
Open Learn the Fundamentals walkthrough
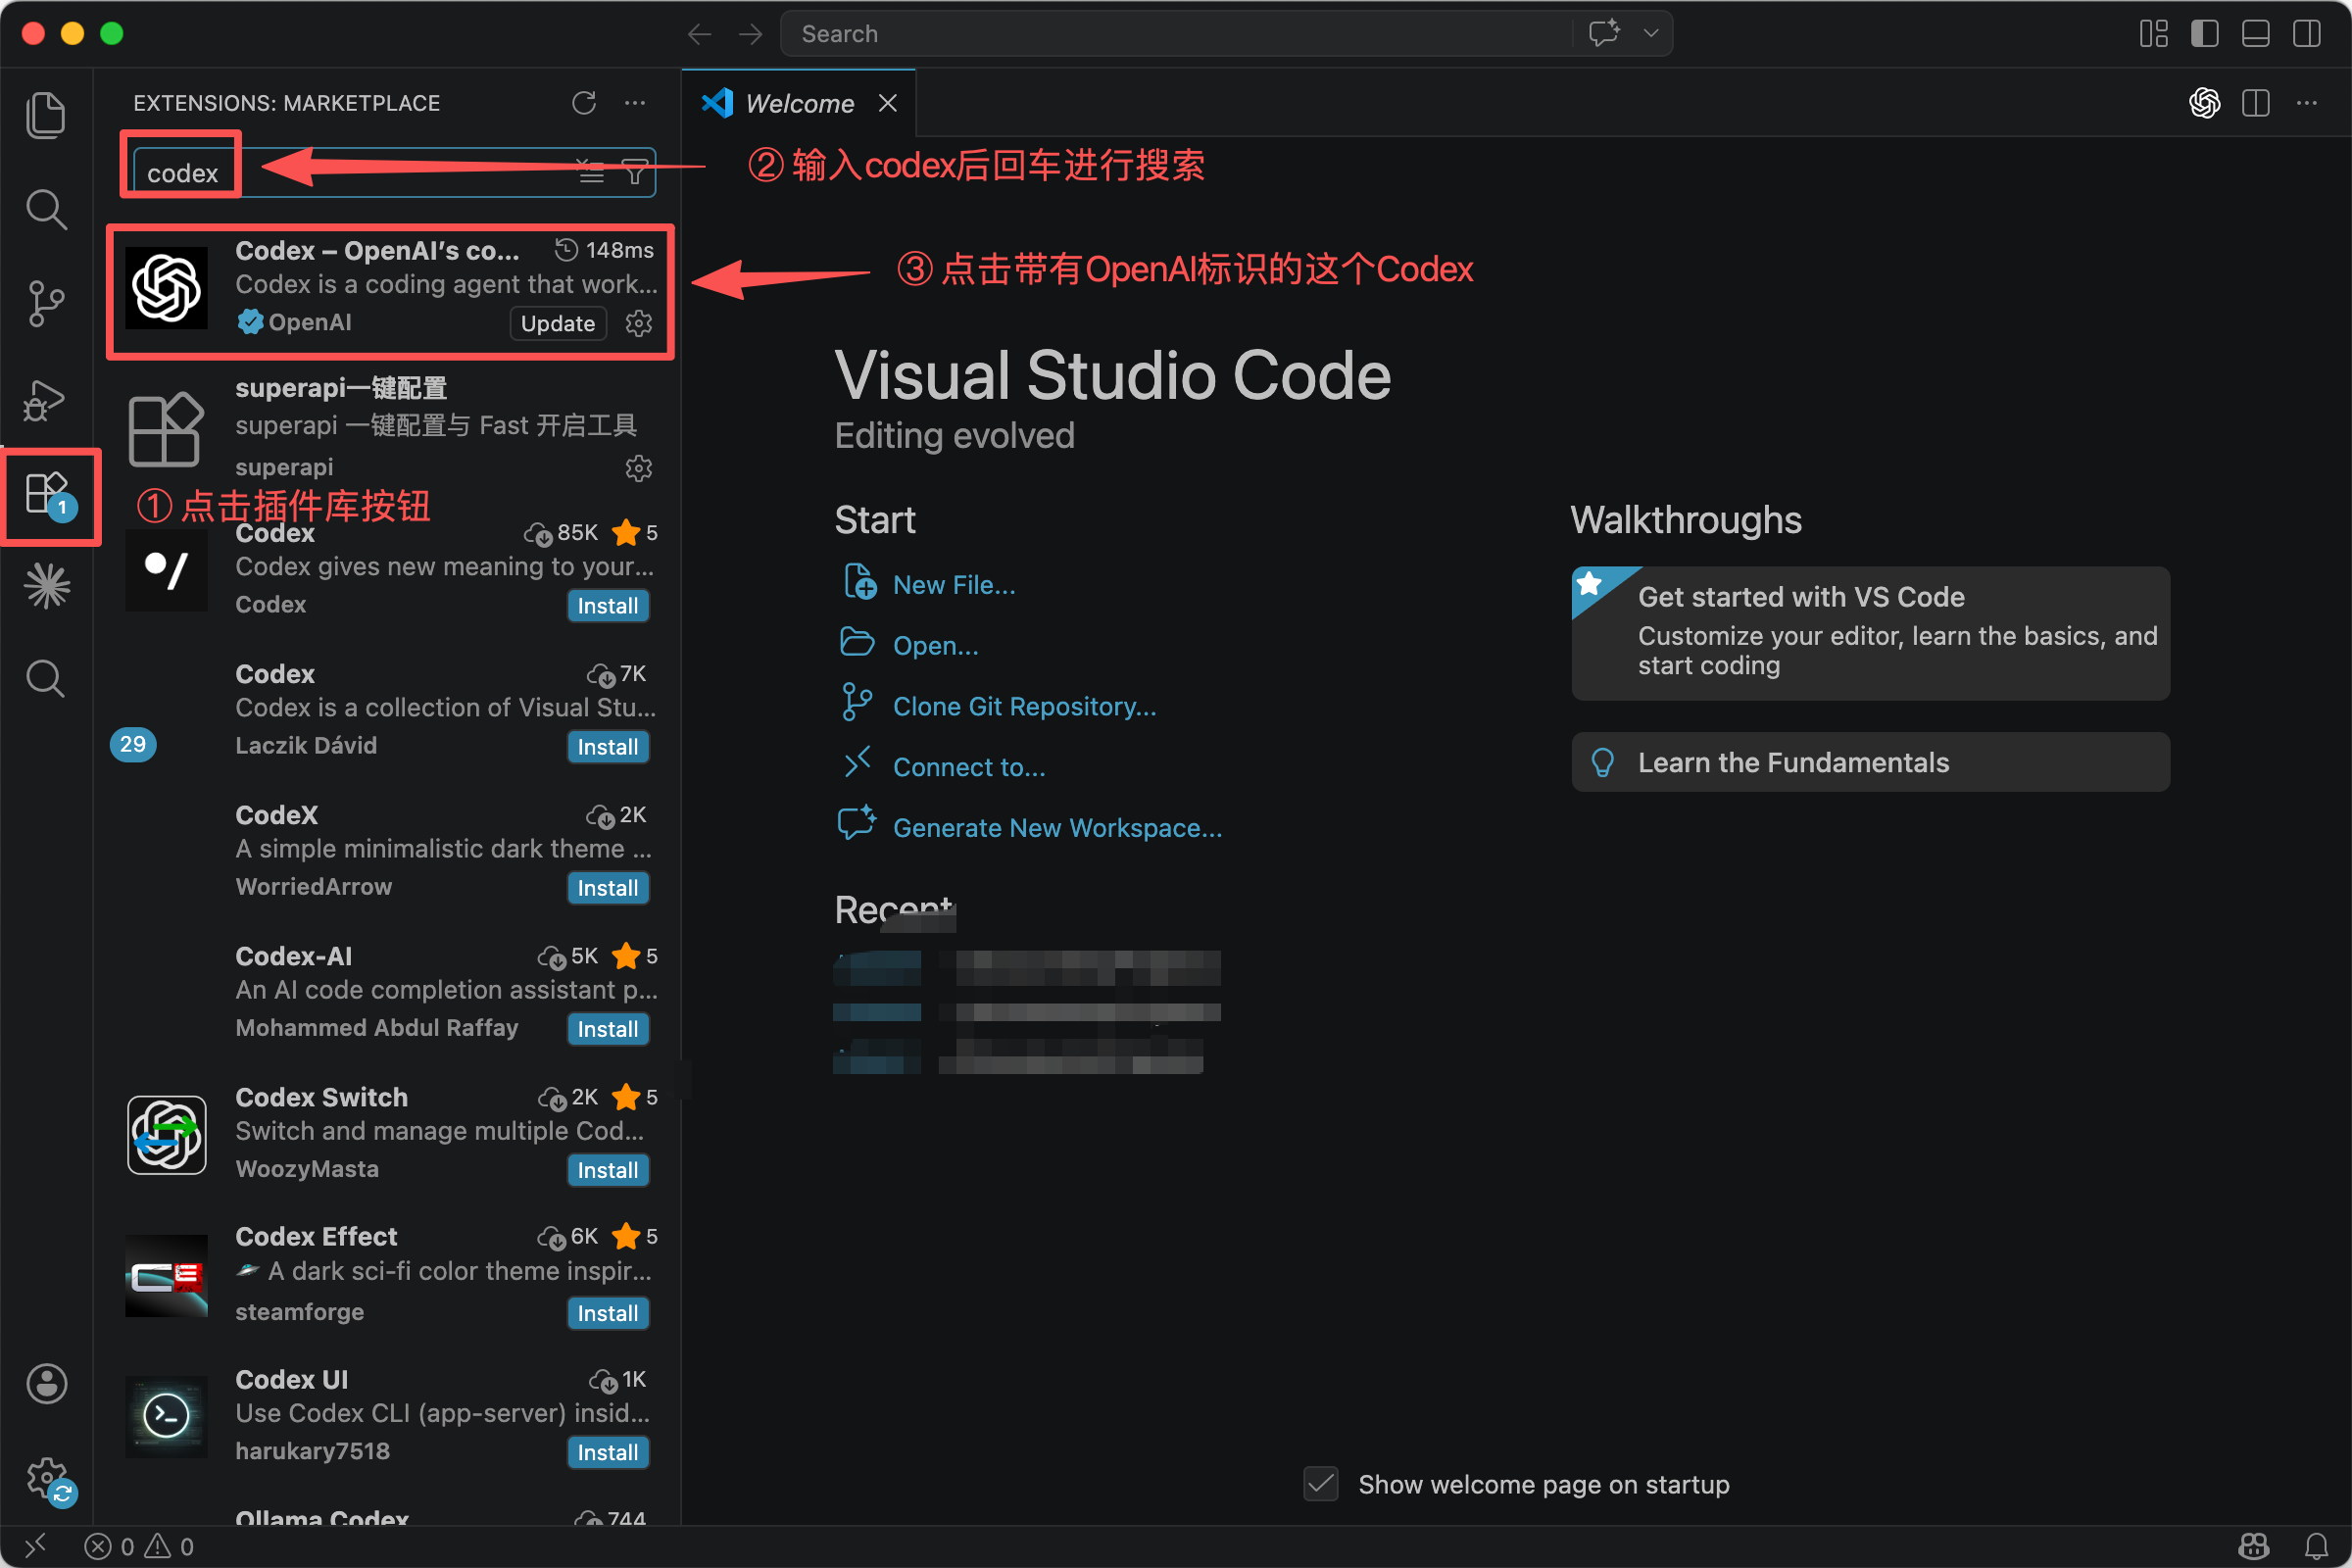(x=1870, y=762)
